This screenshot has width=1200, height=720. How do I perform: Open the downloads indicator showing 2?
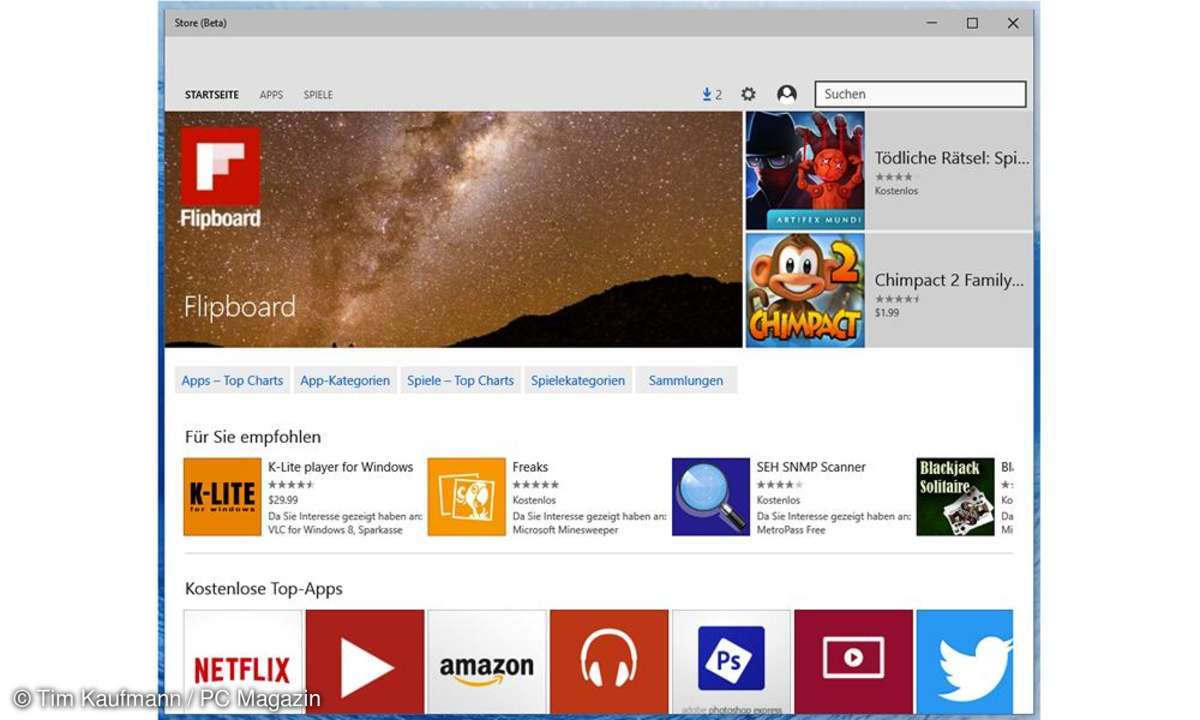[712, 94]
